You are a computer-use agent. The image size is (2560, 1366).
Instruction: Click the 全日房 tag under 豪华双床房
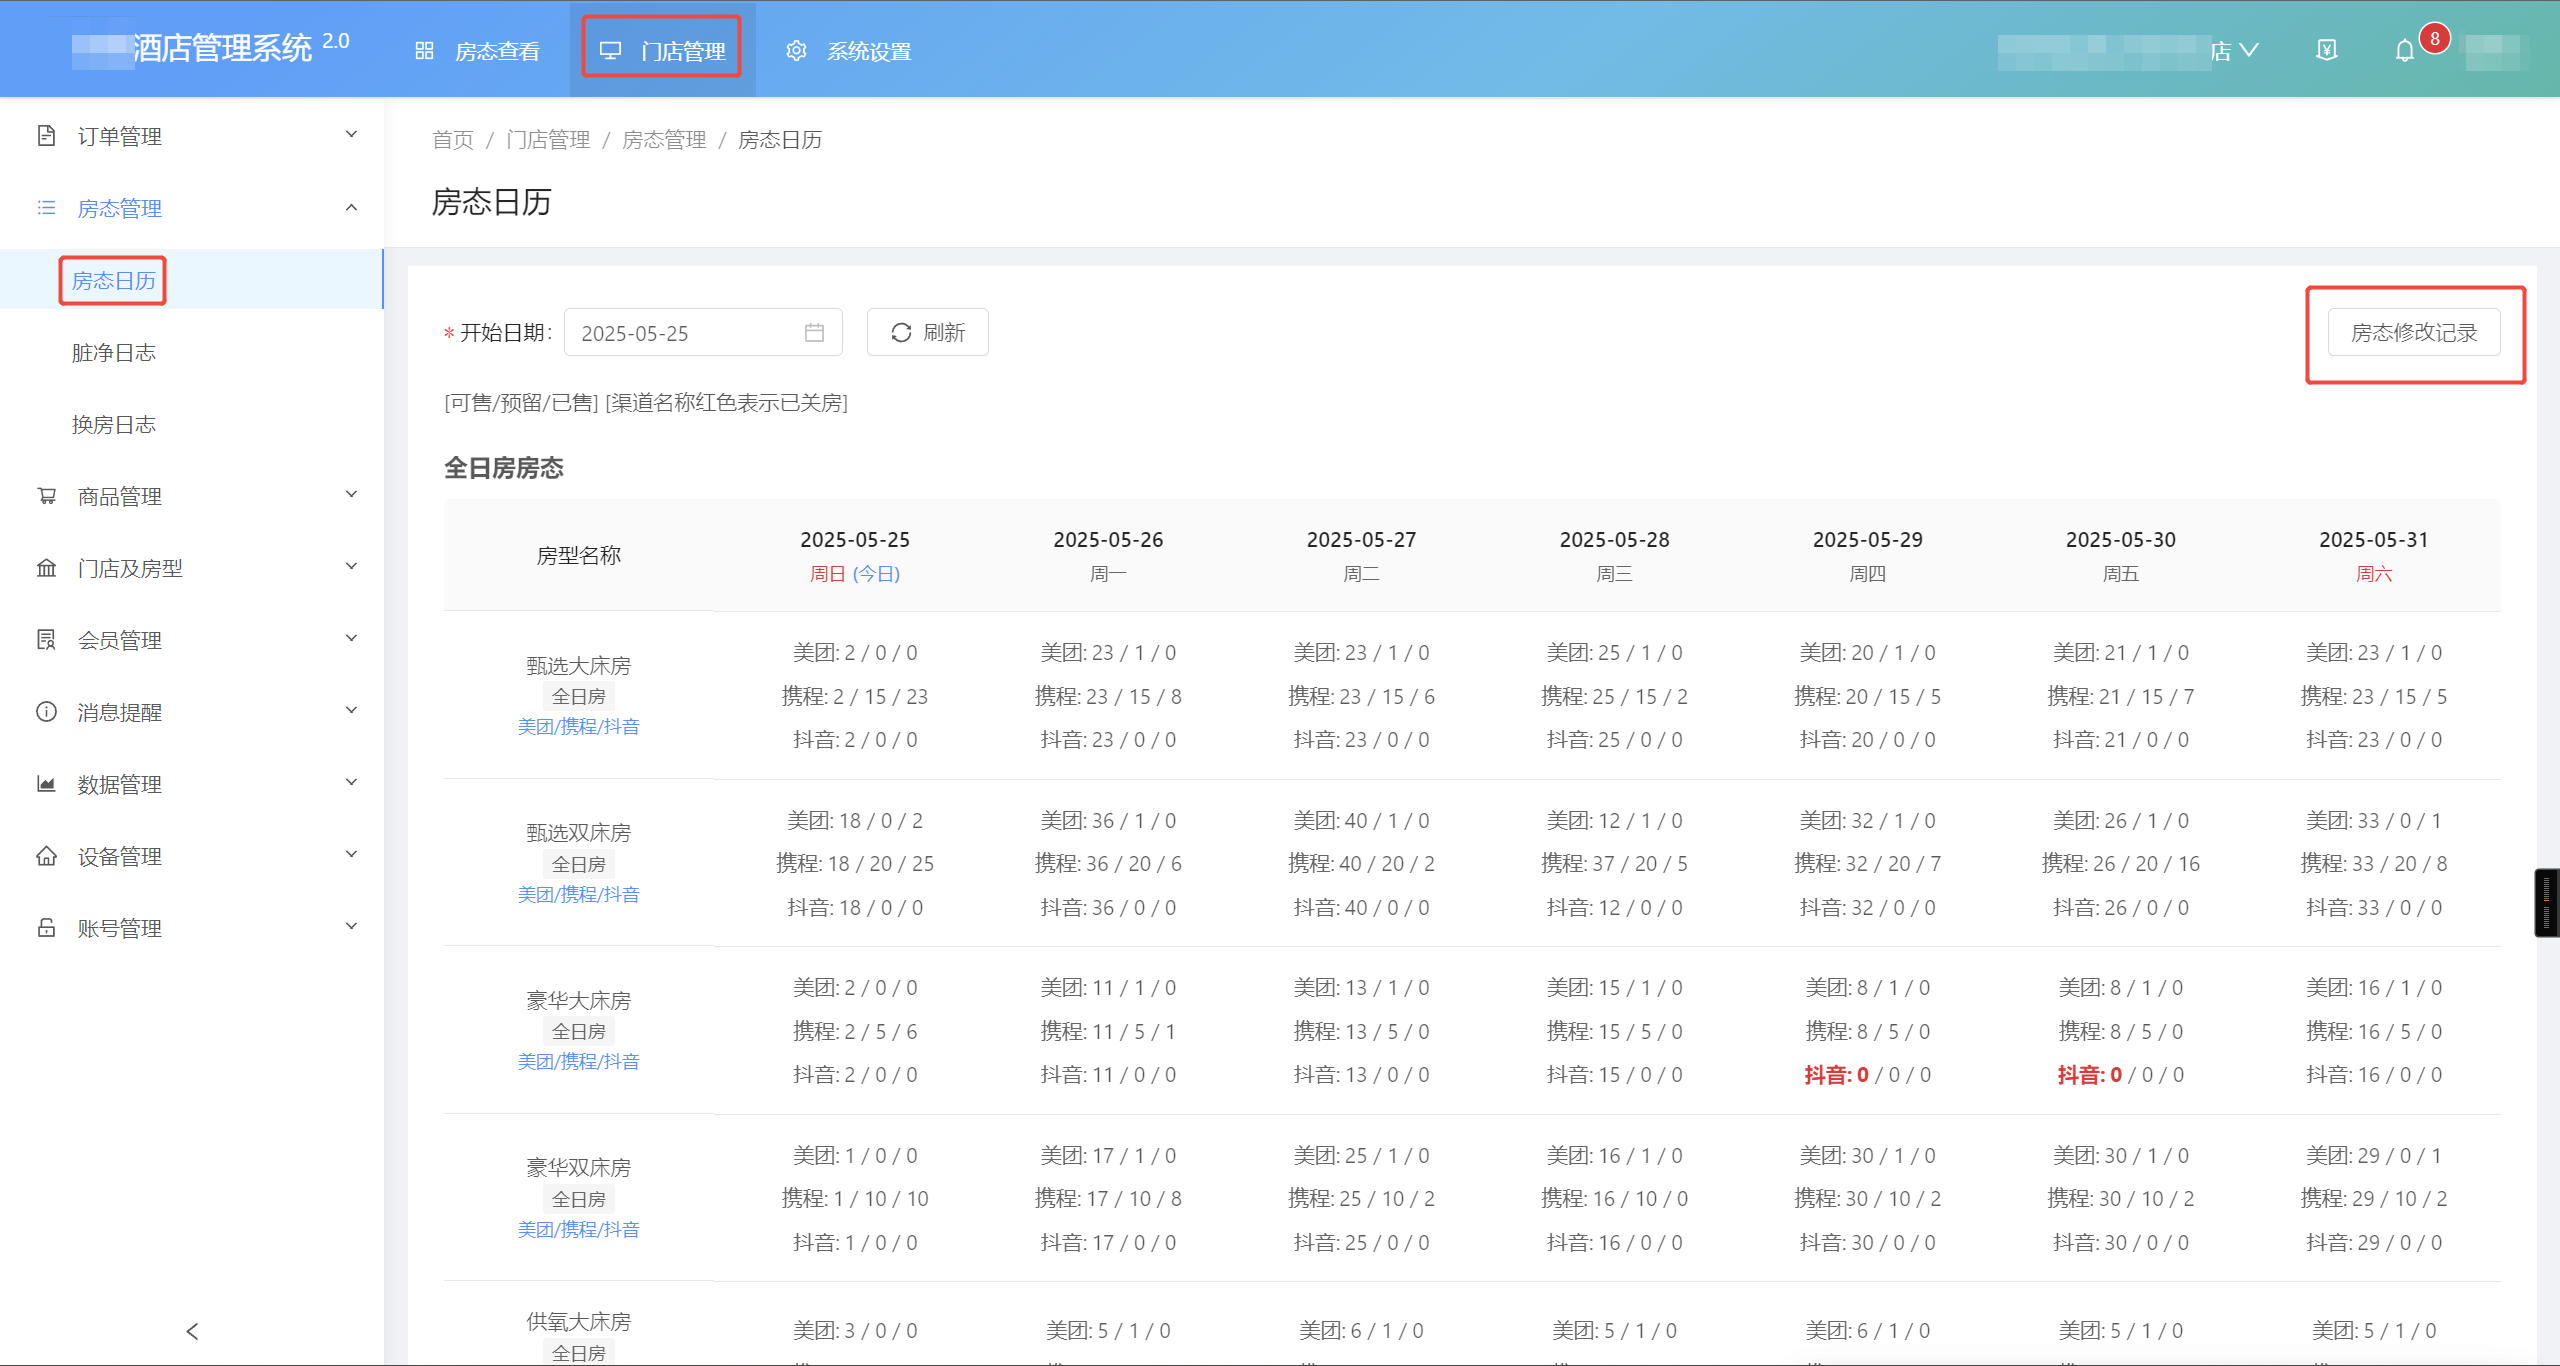coord(578,1199)
